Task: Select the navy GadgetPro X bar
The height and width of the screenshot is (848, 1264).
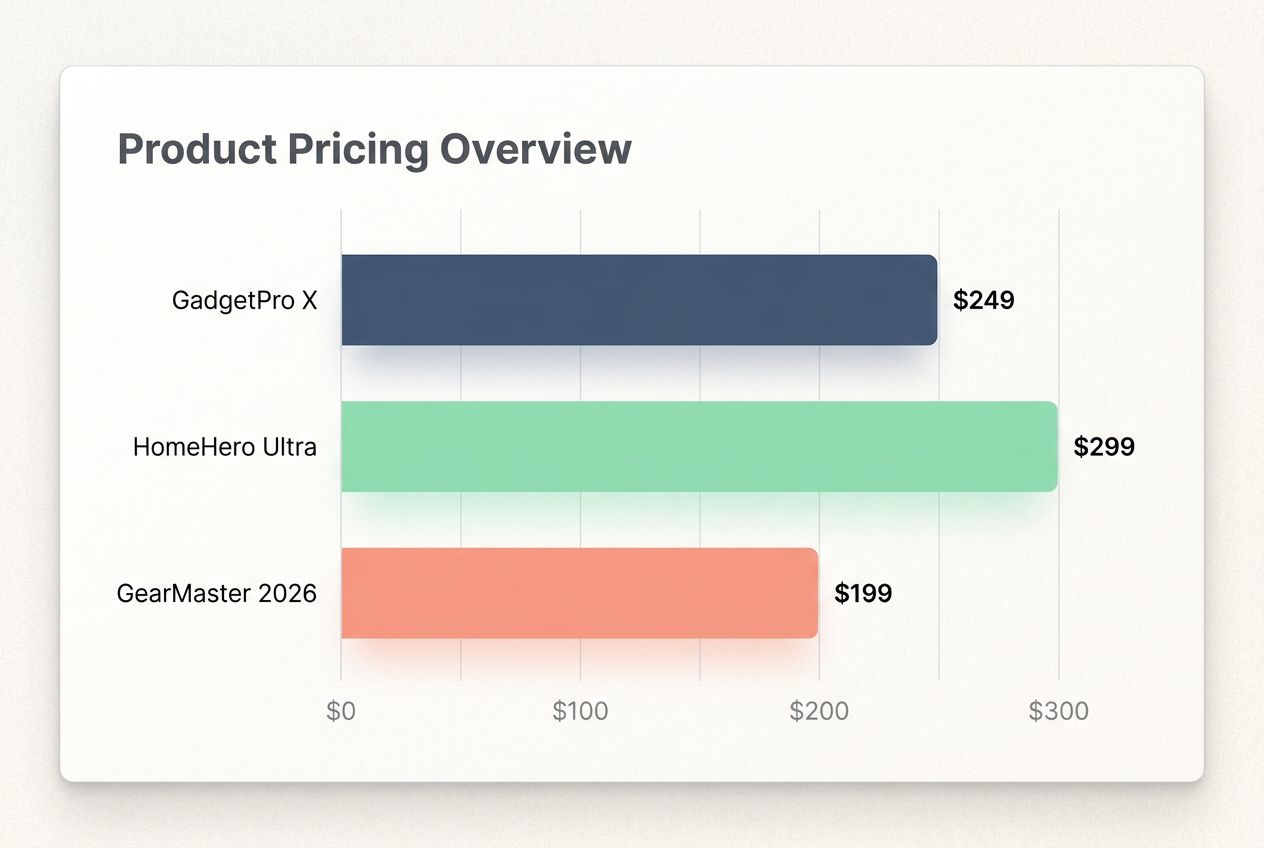Action: click(638, 300)
